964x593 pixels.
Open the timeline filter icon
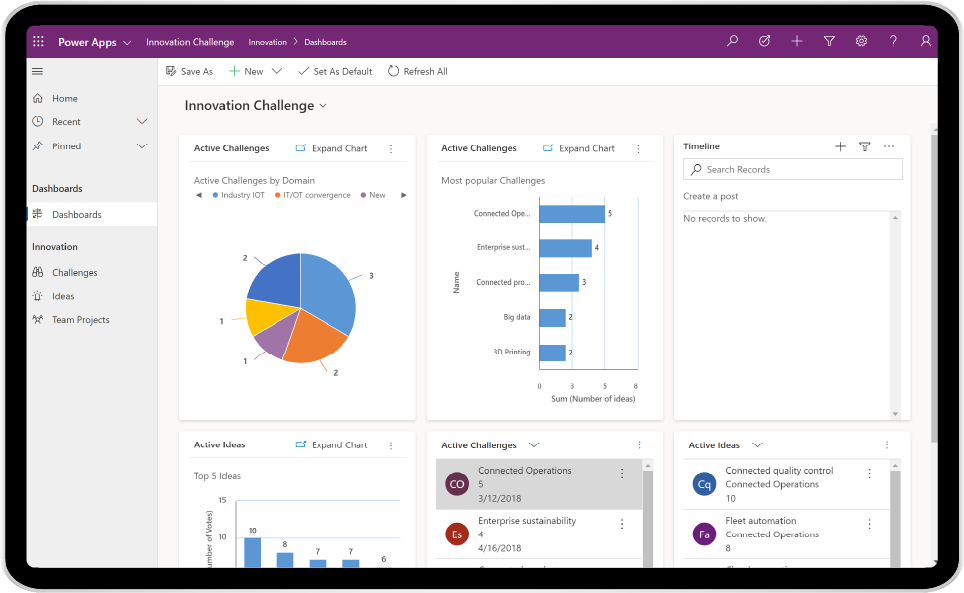[865, 147]
